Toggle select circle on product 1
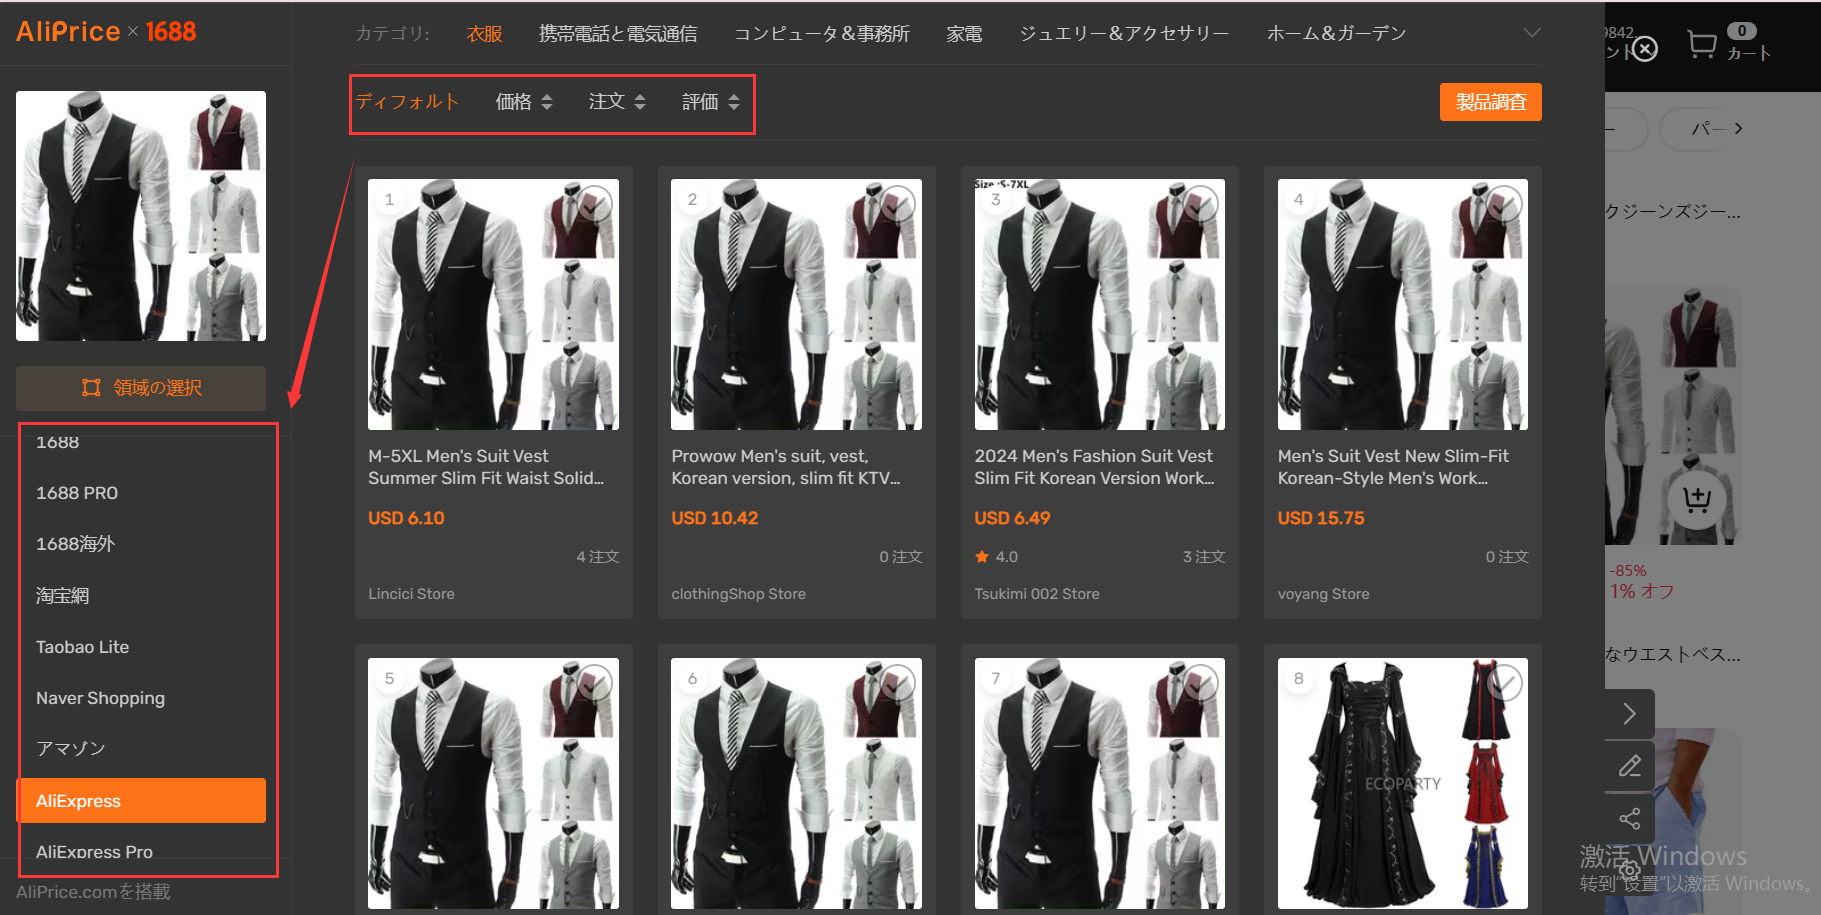 pos(594,204)
